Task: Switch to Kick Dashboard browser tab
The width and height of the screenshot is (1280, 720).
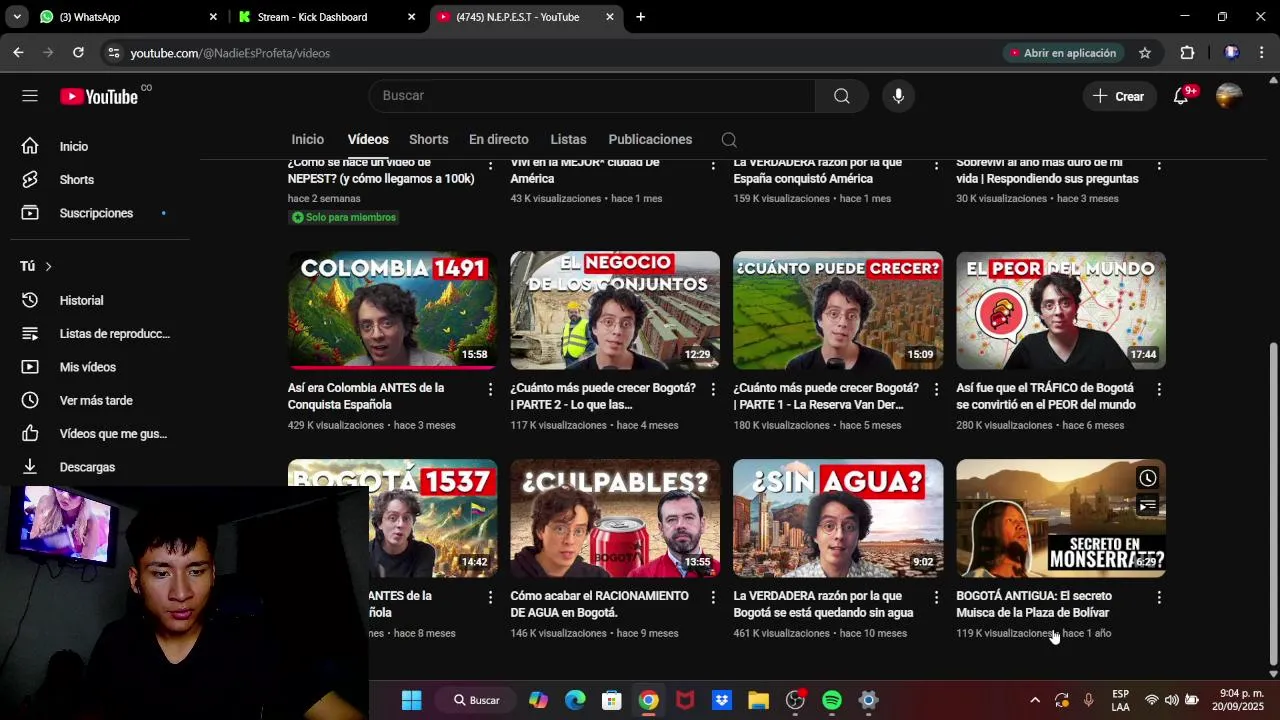Action: (325, 17)
